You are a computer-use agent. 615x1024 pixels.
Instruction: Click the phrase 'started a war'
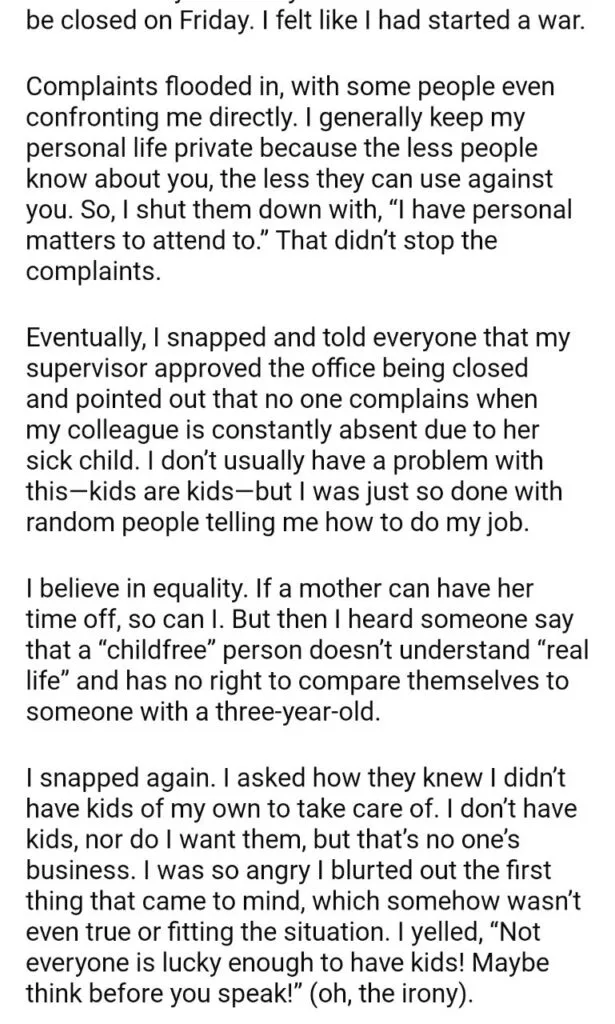(507, 22)
